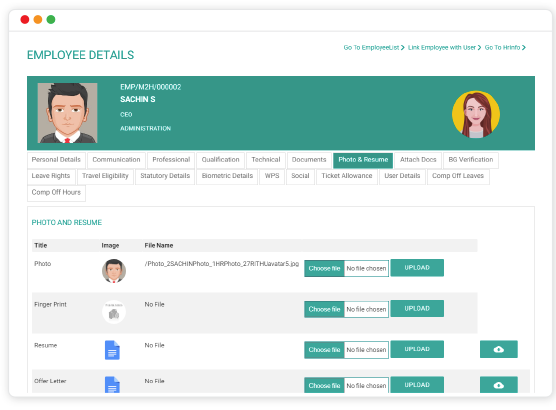
Task: Open the small Photo avatar thumbnail
Action: 114,271
